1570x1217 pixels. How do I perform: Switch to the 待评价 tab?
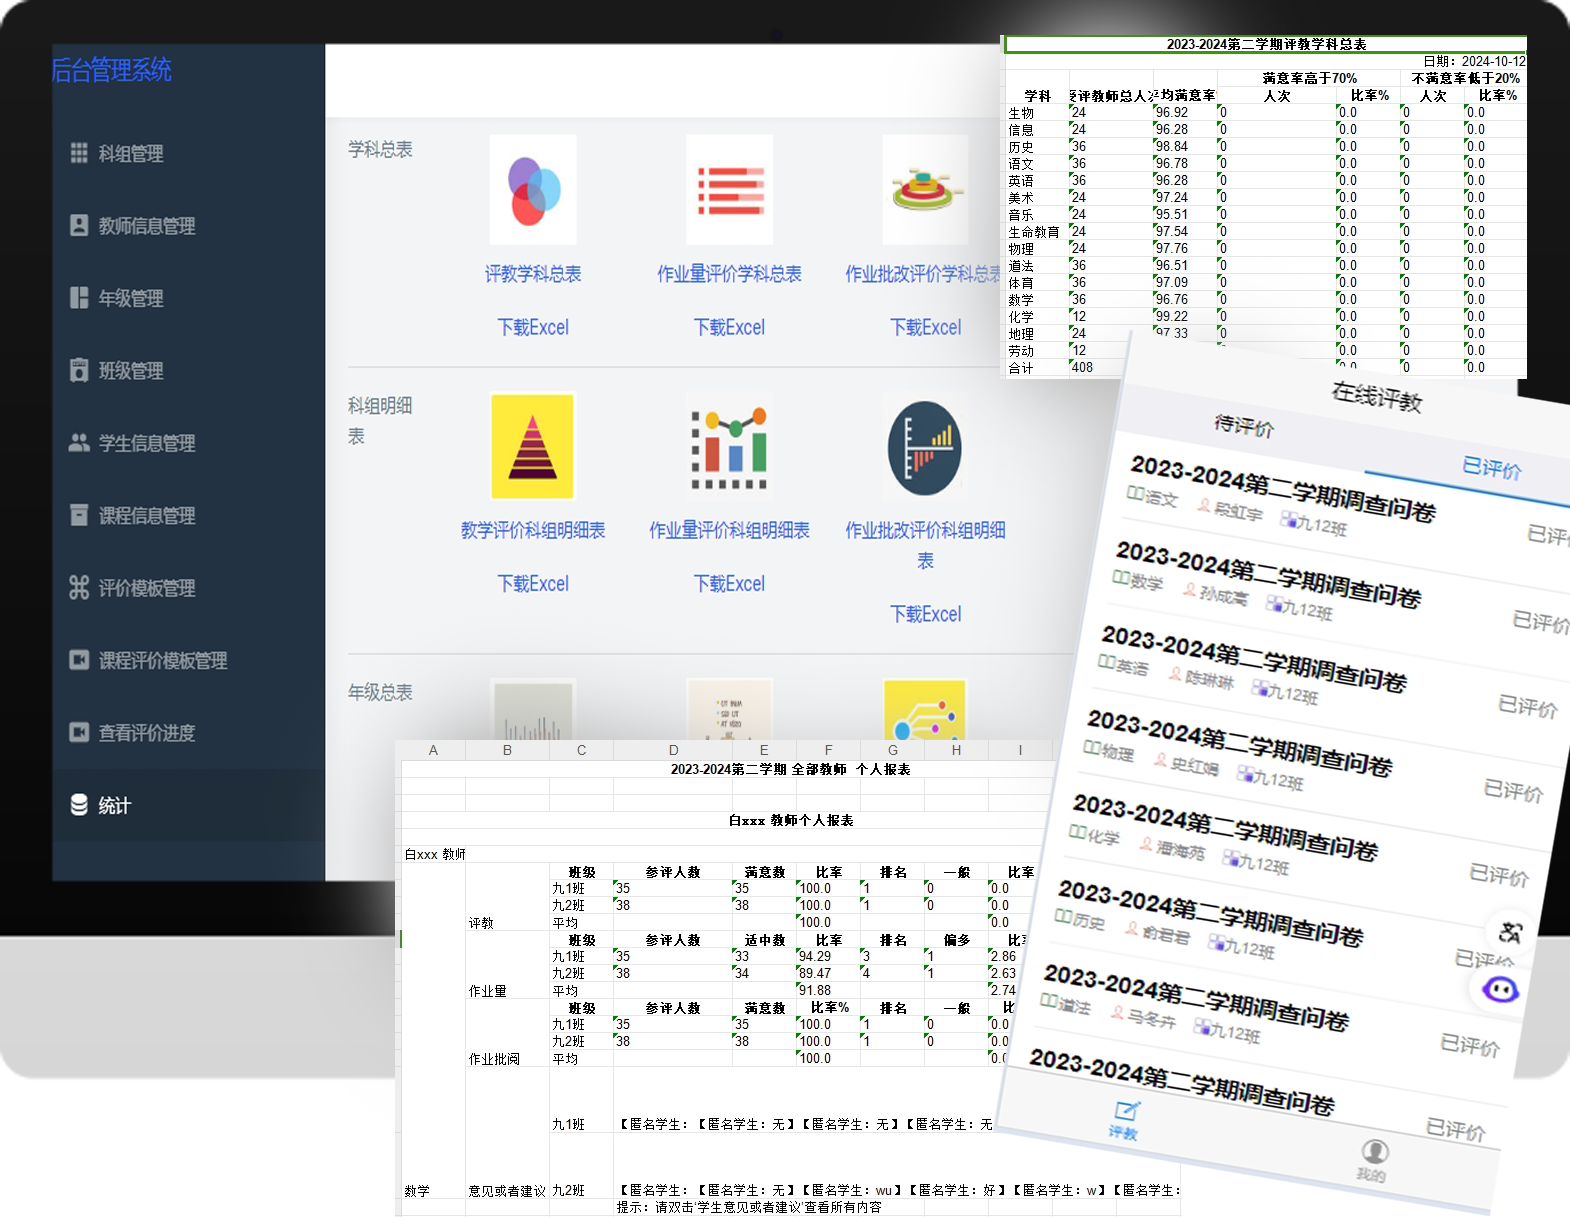pos(1244,426)
